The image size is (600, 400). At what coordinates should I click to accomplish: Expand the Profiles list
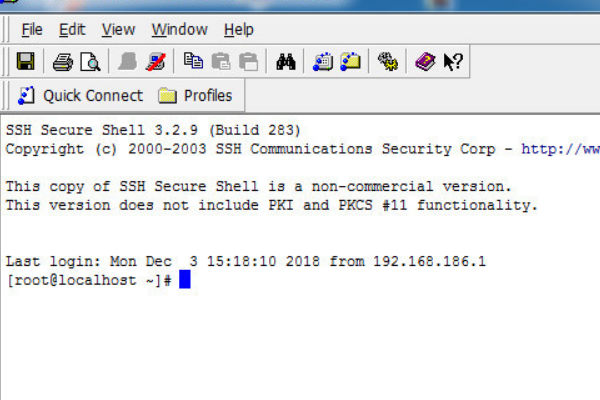pyautogui.click(x=195, y=96)
